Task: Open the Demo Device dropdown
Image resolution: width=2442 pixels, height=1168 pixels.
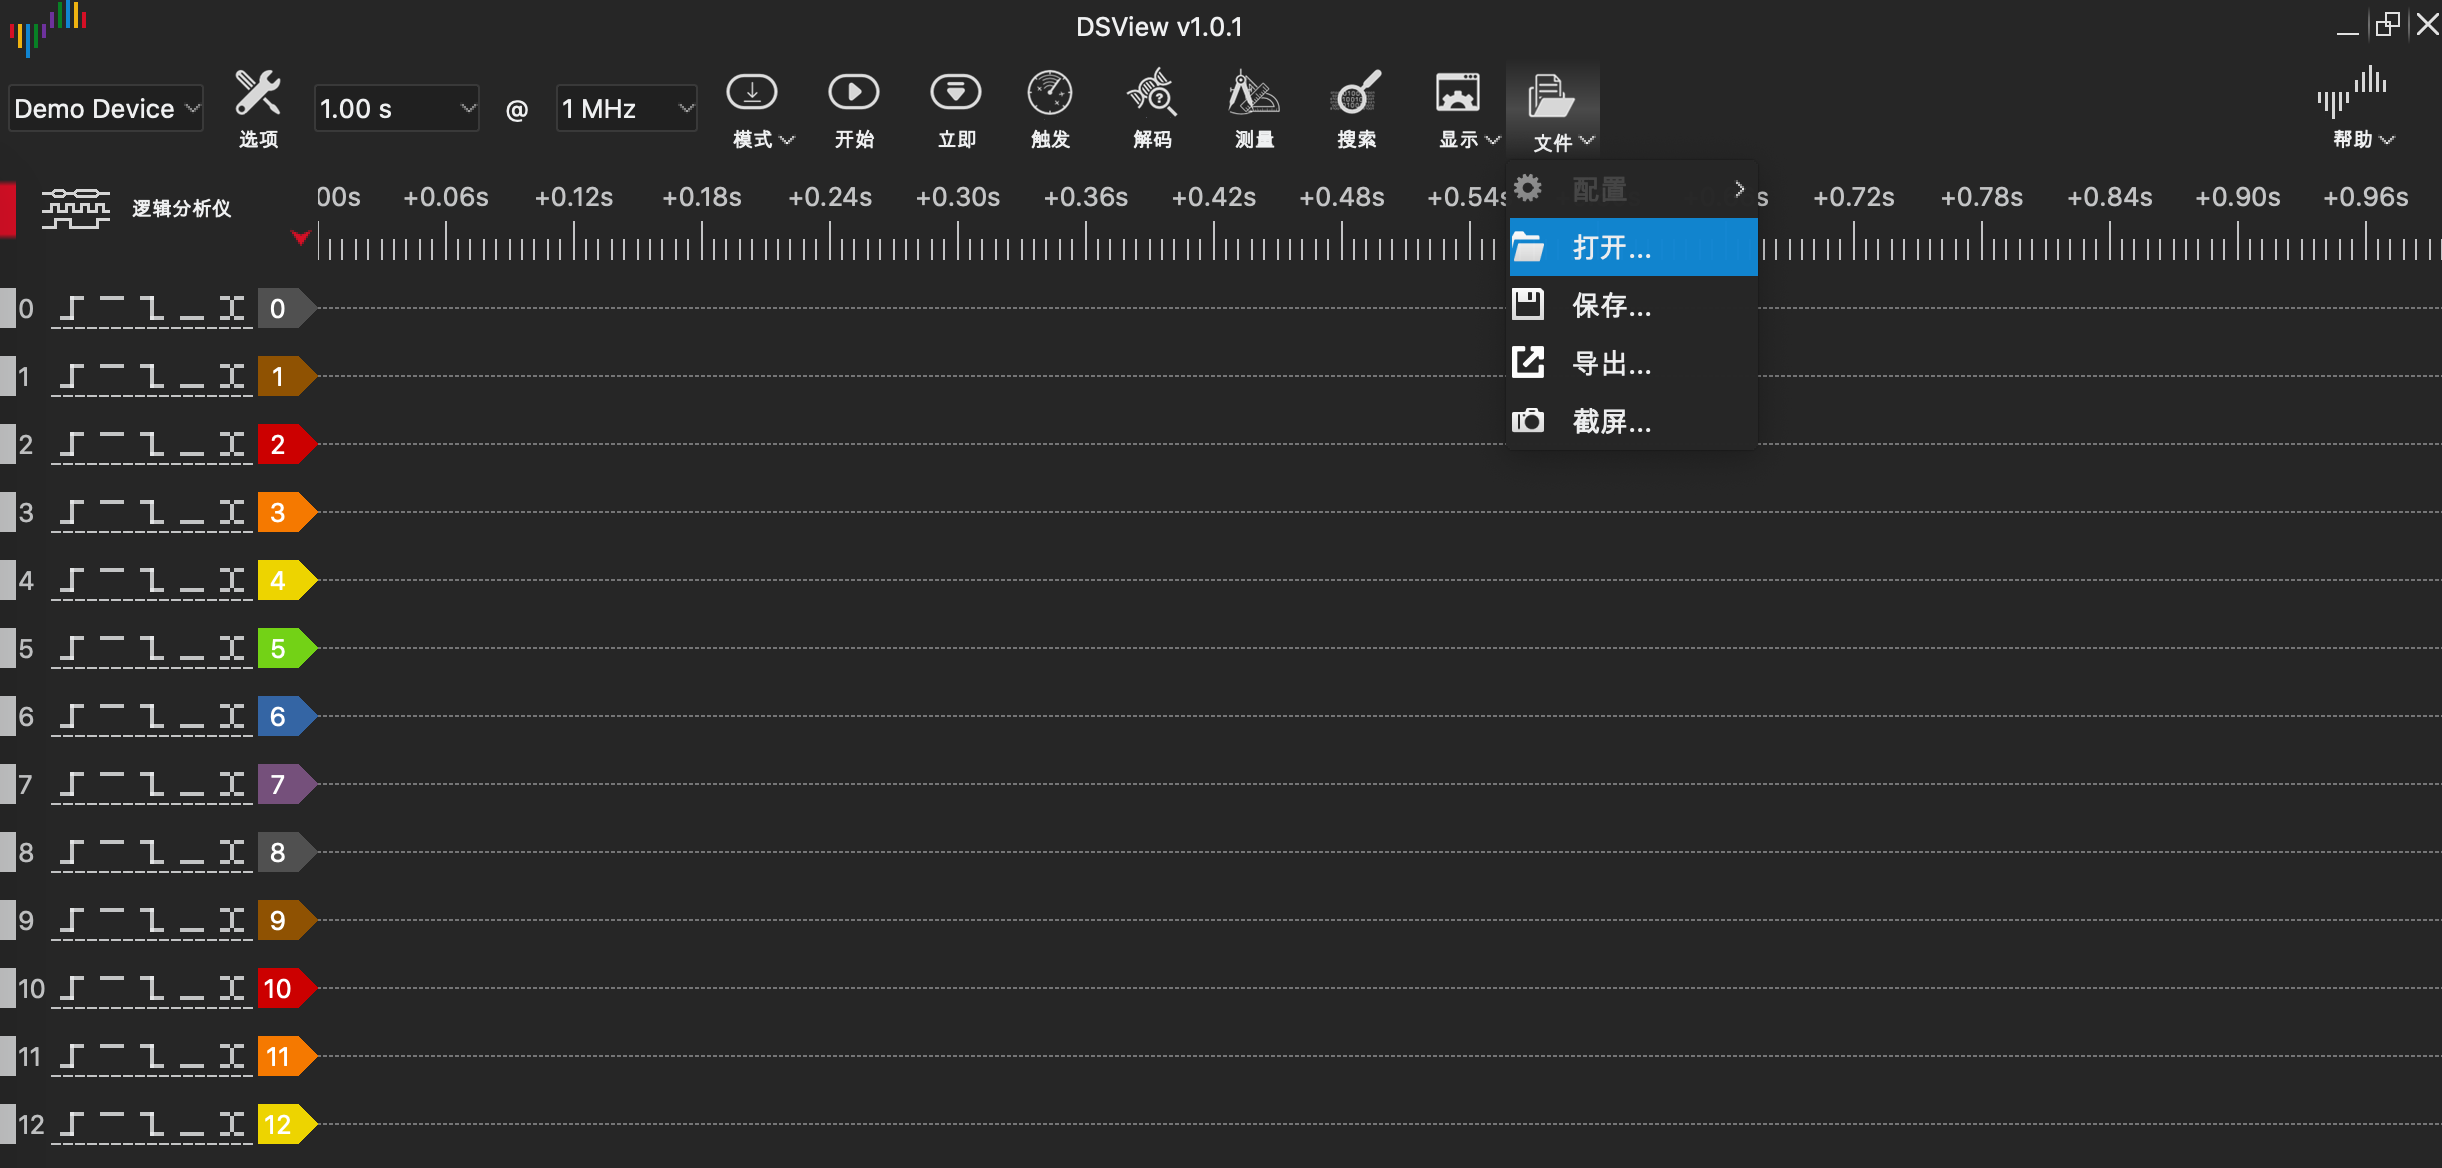Action: tap(105, 108)
